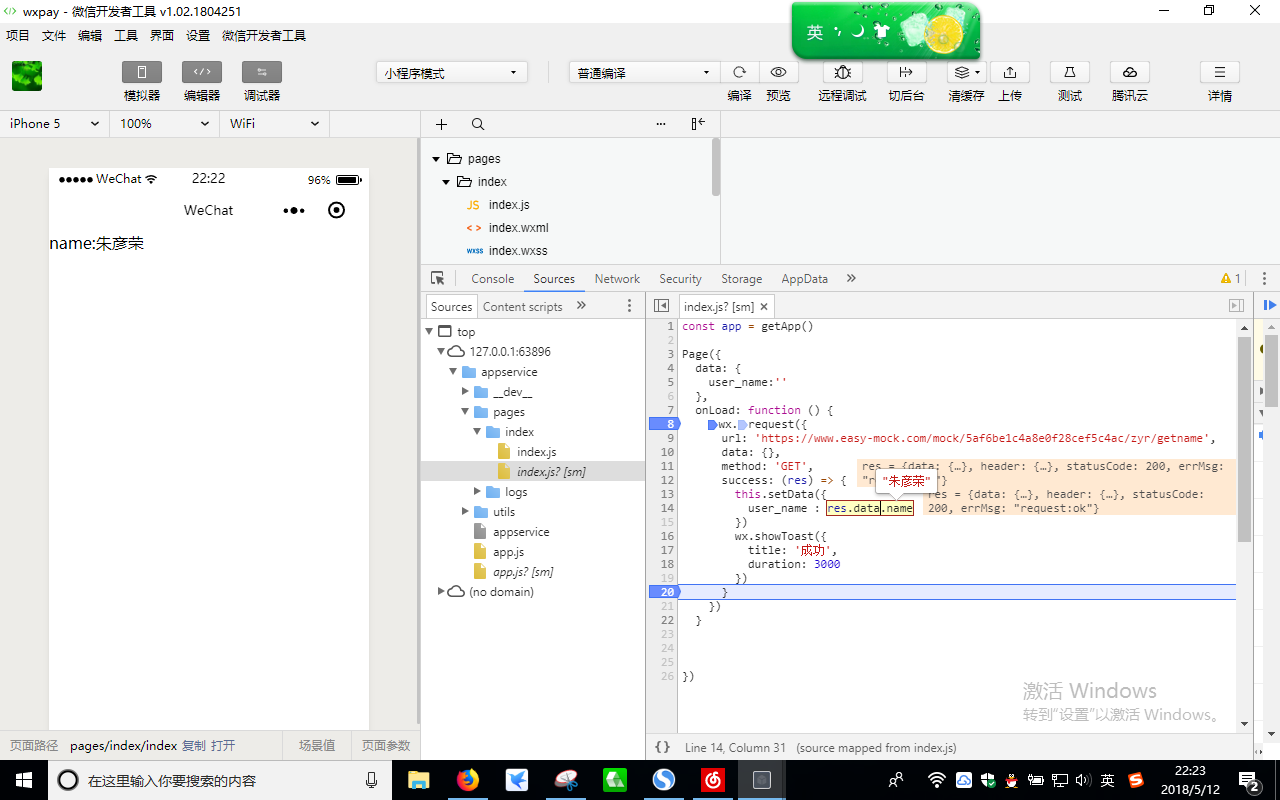Open Firefox from the taskbar

tap(468, 780)
